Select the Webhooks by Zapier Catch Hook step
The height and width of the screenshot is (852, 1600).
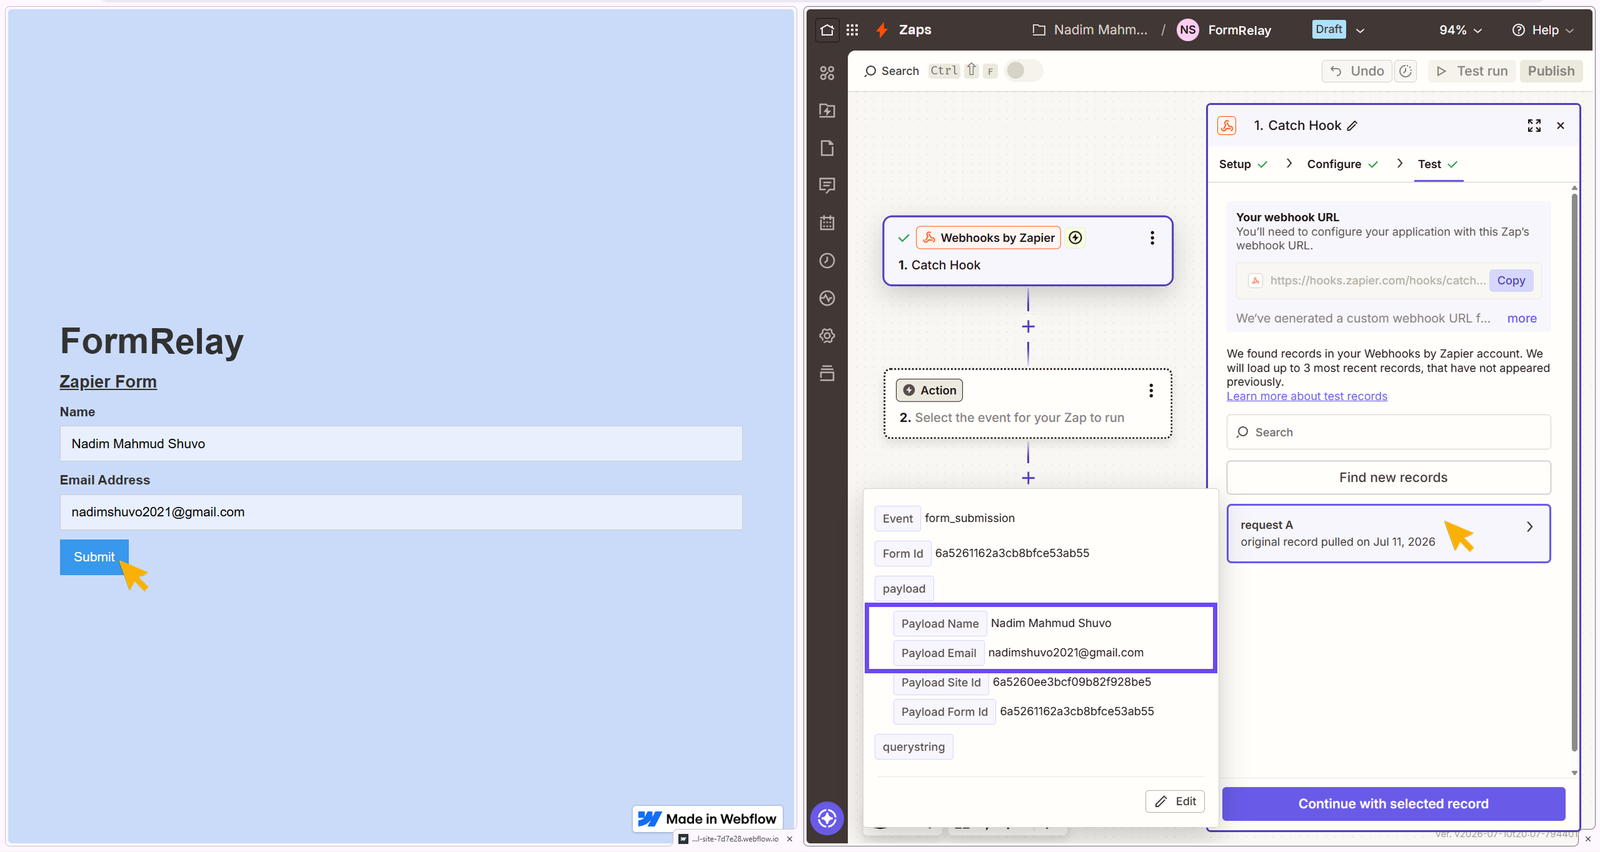coord(1028,251)
